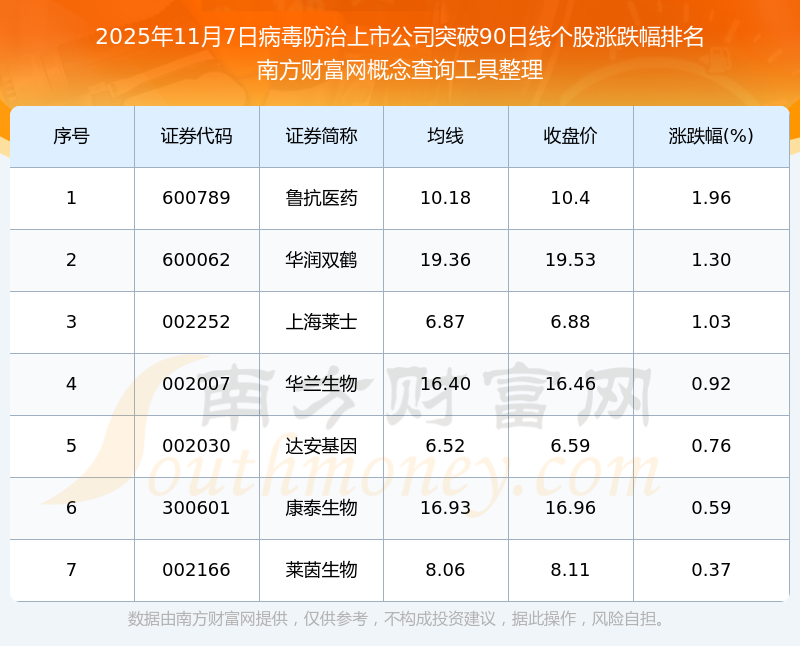Click the 达安基因 stock name
The image size is (800, 646).
click(x=321, y=446)
